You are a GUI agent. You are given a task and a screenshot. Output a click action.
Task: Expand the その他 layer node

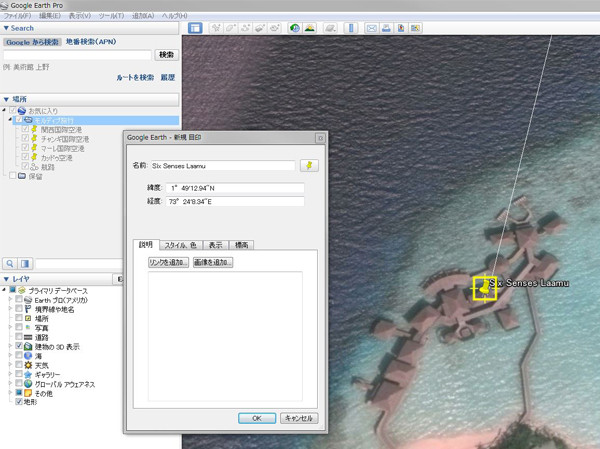click(x=10, y=393)
